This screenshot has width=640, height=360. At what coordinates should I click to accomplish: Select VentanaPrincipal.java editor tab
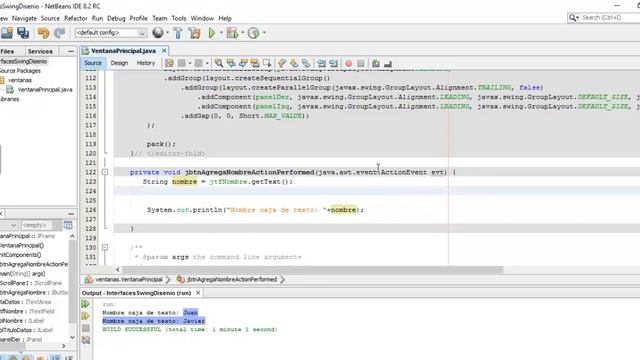pos(123,51)
